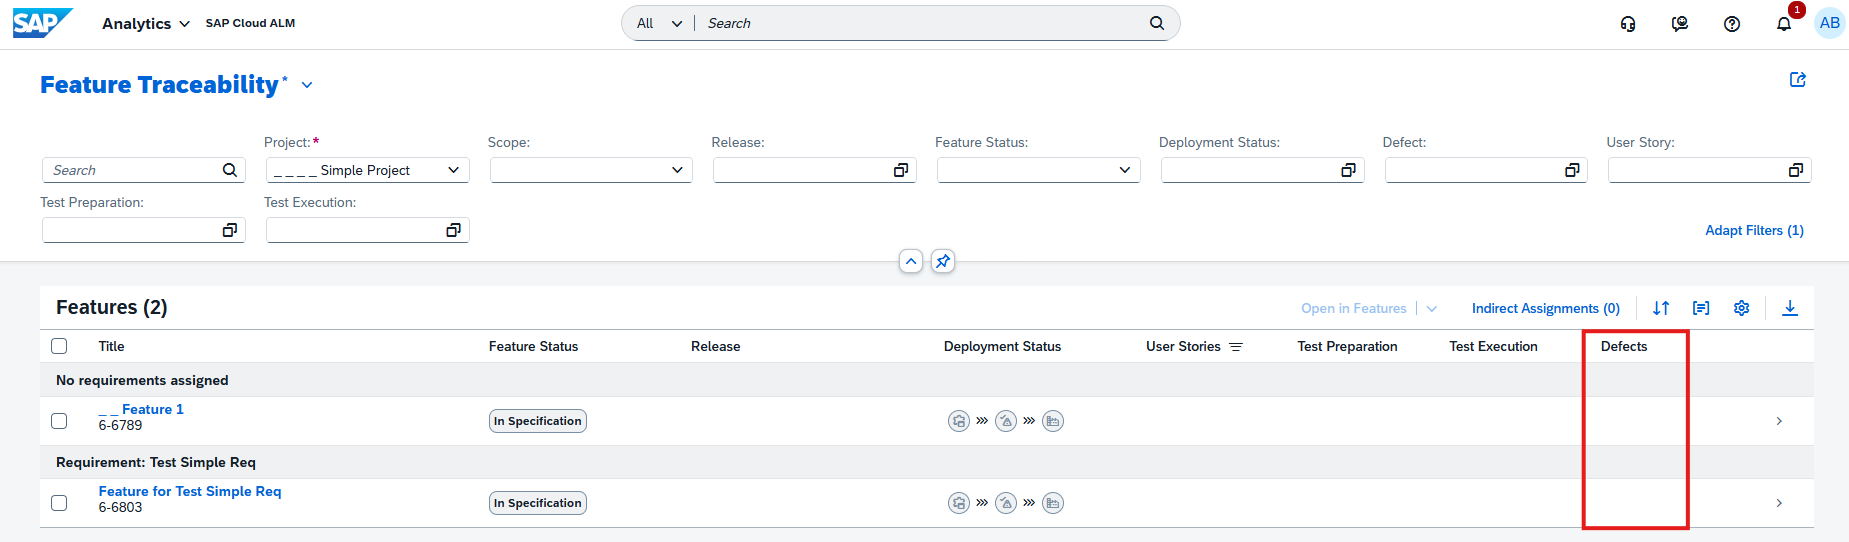Open the Release value help icon
The height and width of the screenshot is (542, 1849).
pos(901,170)
